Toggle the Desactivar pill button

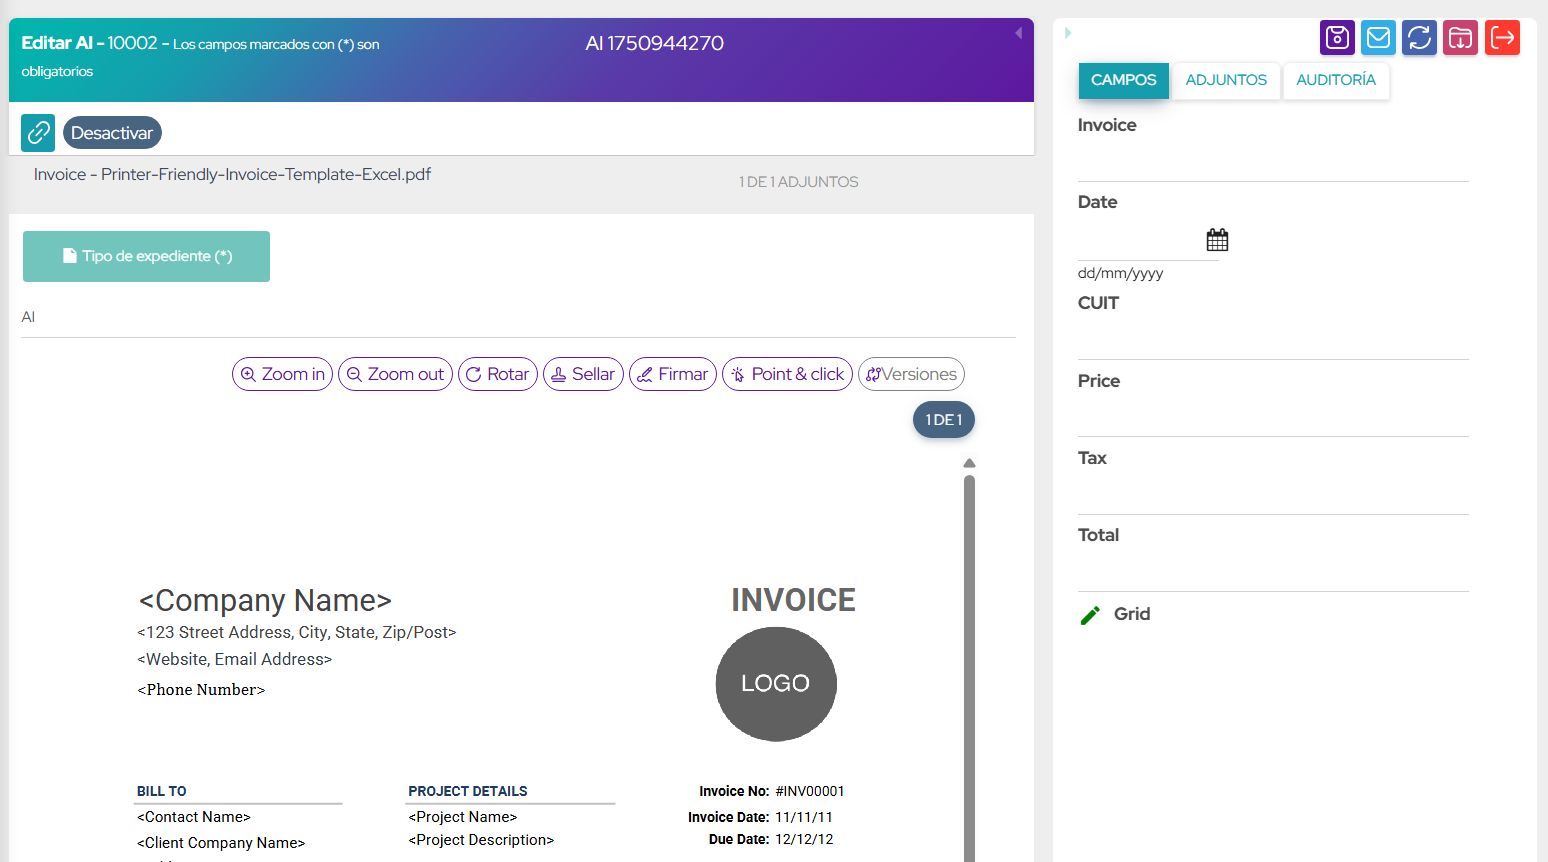tap(112, 133)
